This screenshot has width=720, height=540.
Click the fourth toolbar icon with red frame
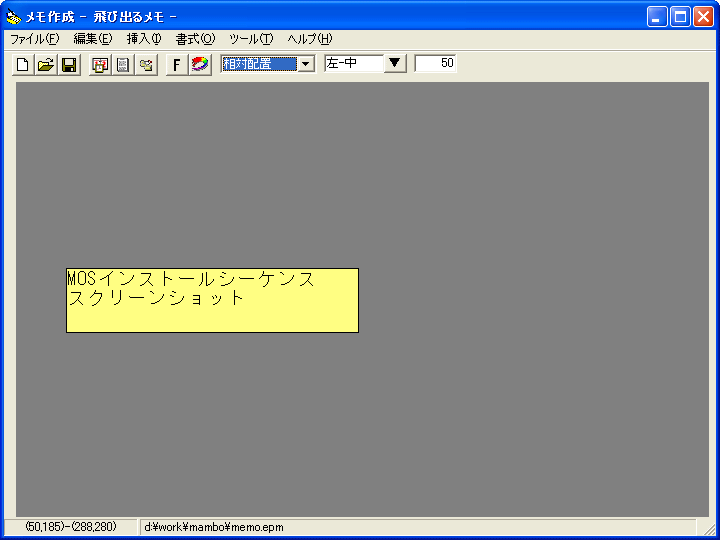(100, 65)
